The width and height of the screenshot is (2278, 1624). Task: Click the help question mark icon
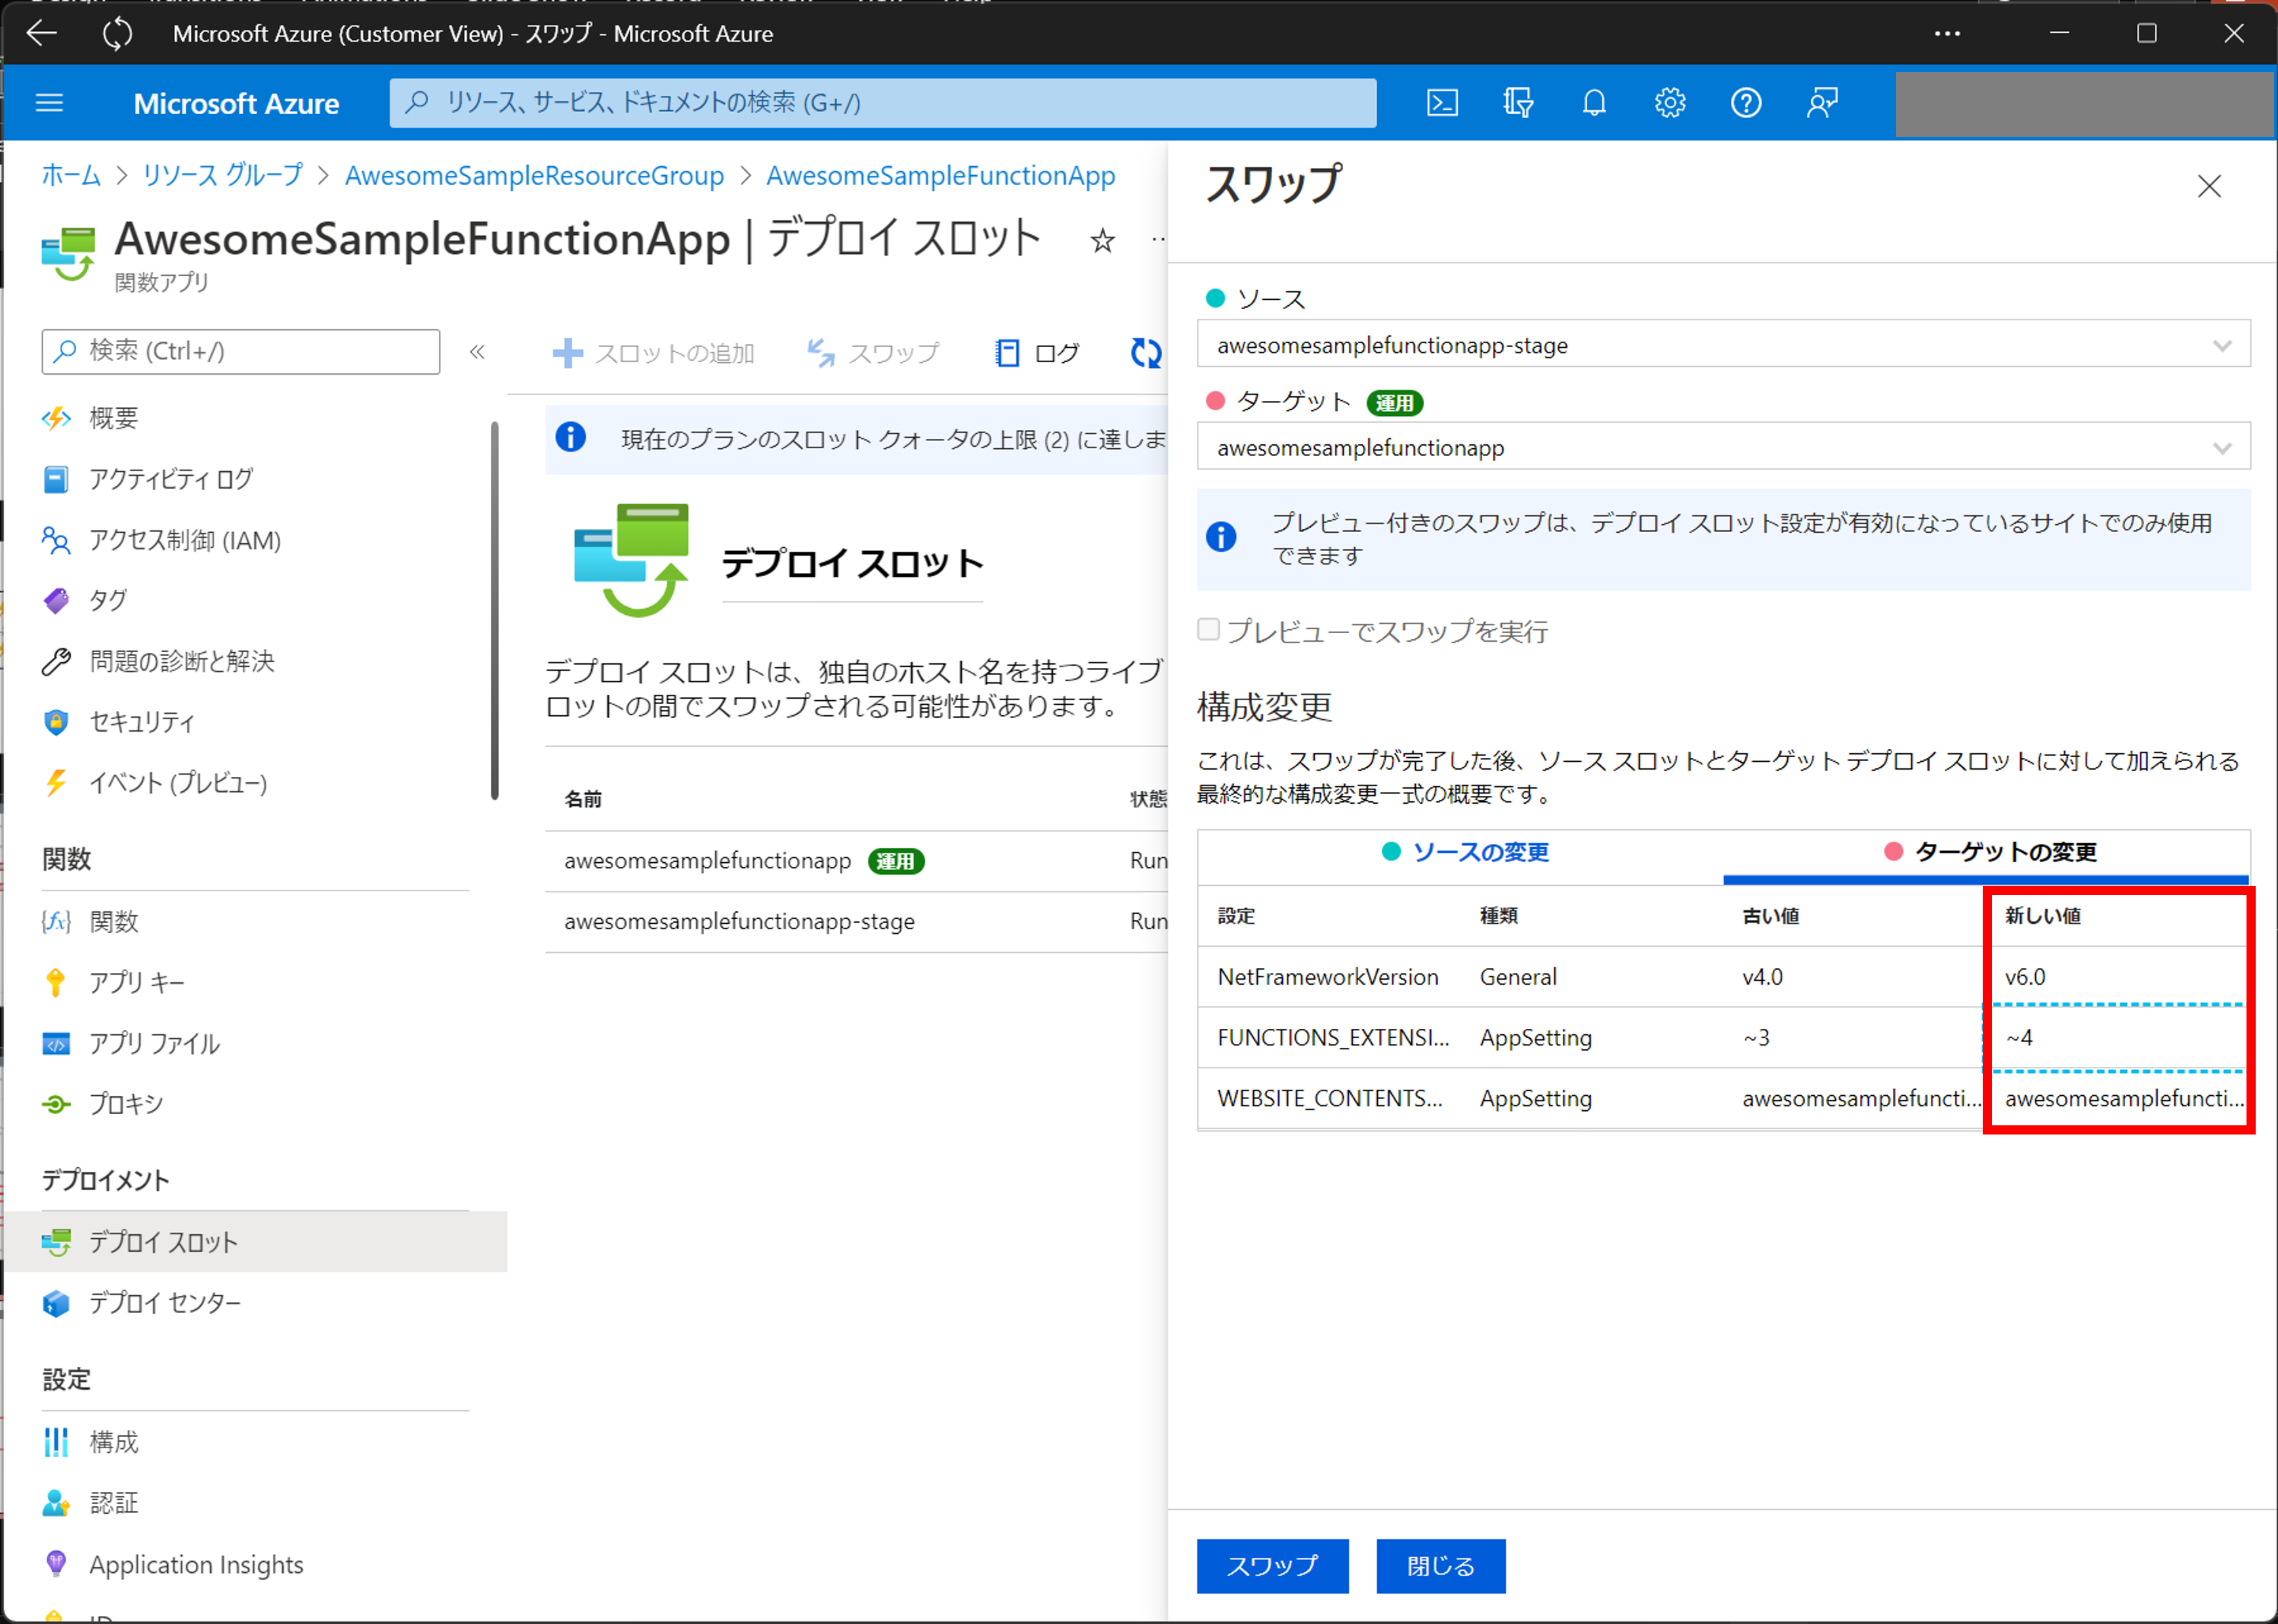click(x=1746, y=103)
